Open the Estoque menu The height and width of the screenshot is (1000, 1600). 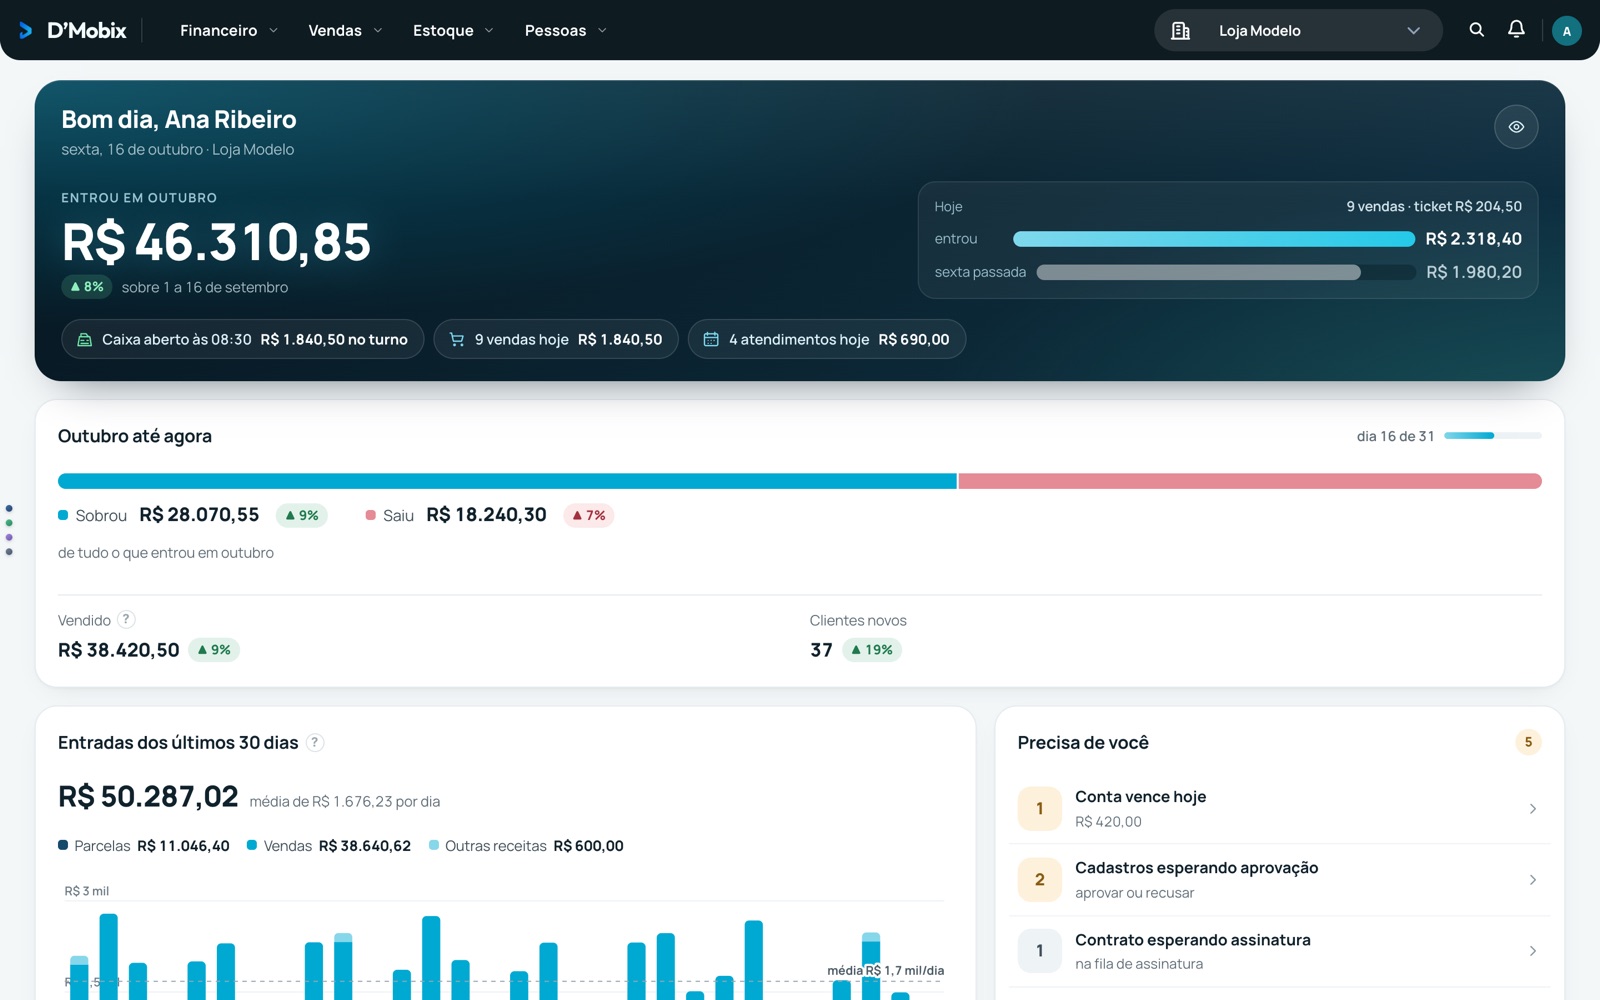point(453,31)
